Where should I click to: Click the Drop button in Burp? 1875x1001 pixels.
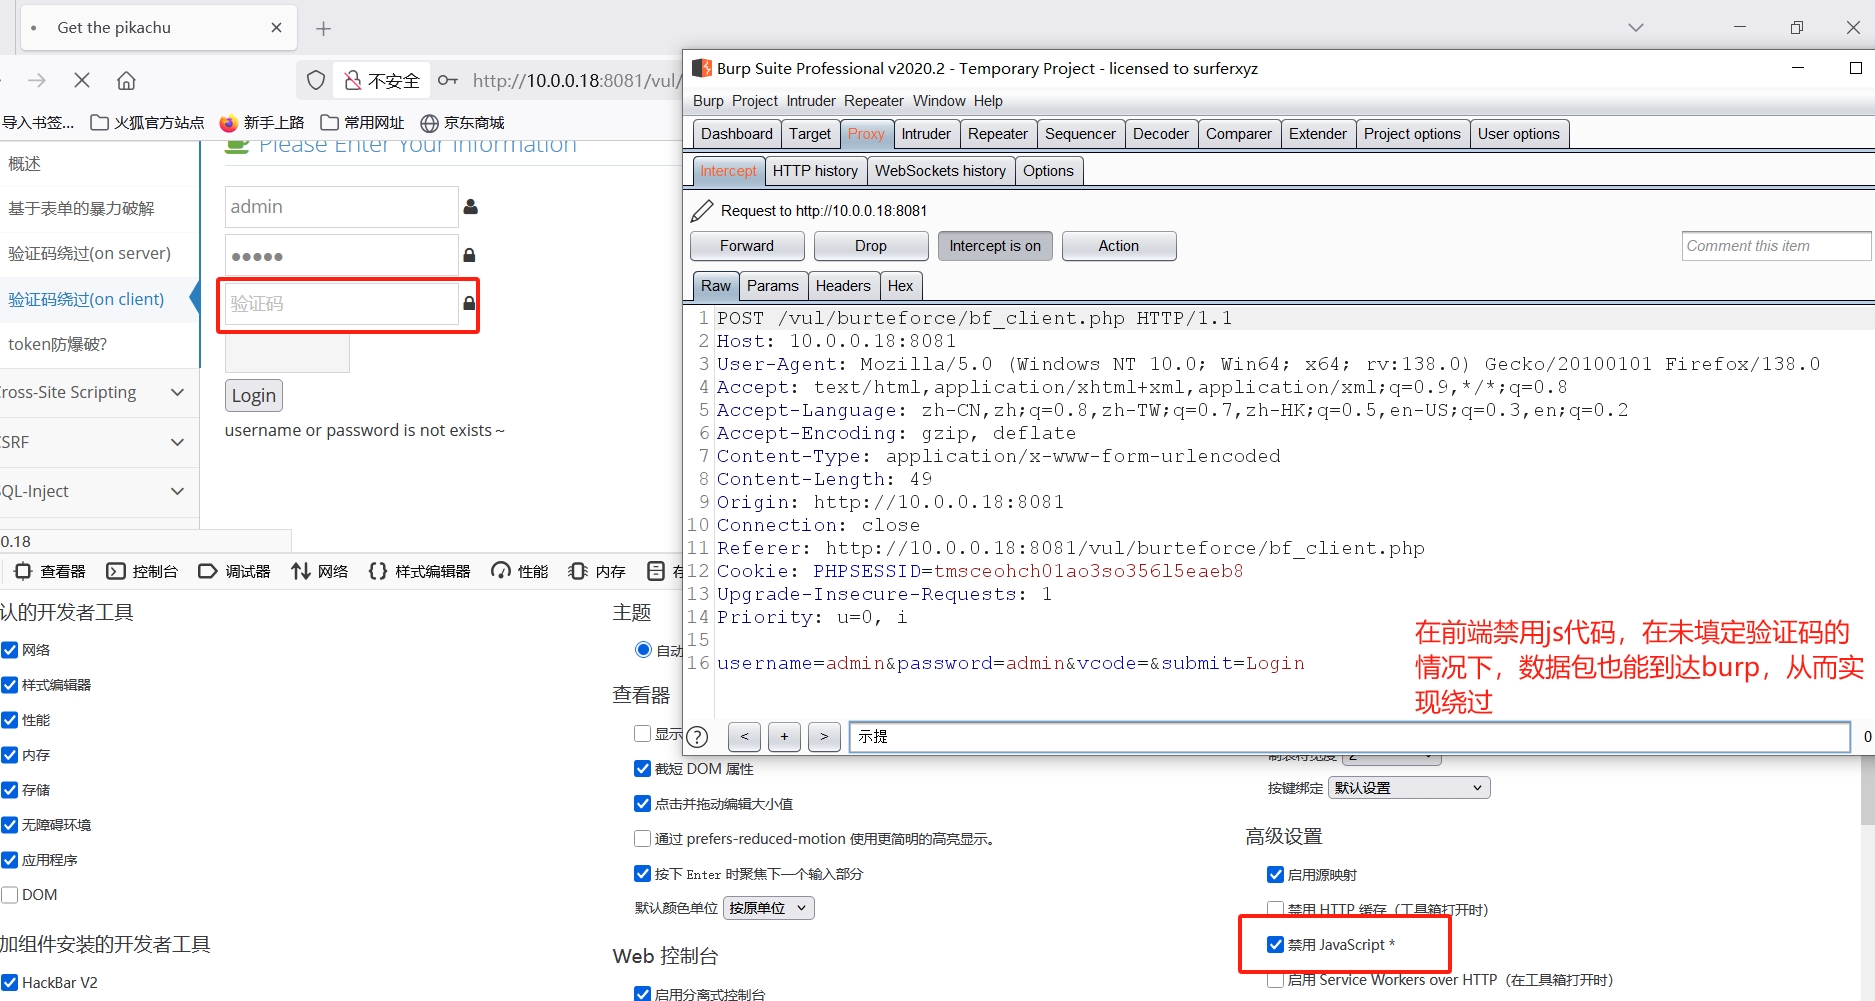click(871, 246)
